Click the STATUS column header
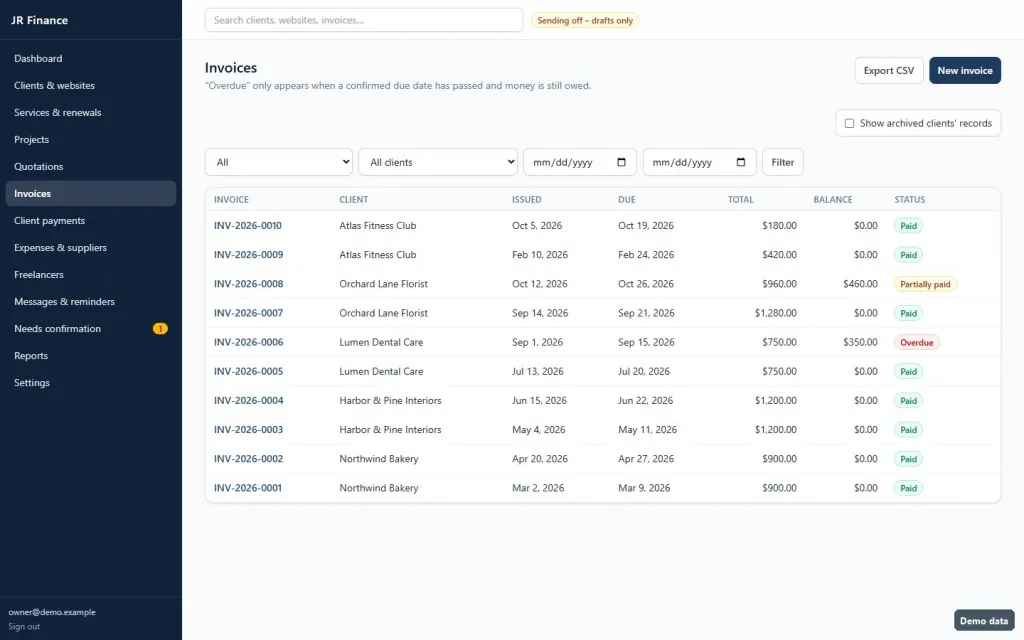This screenshot has height=640, width=1024. (x=910, y=199)
